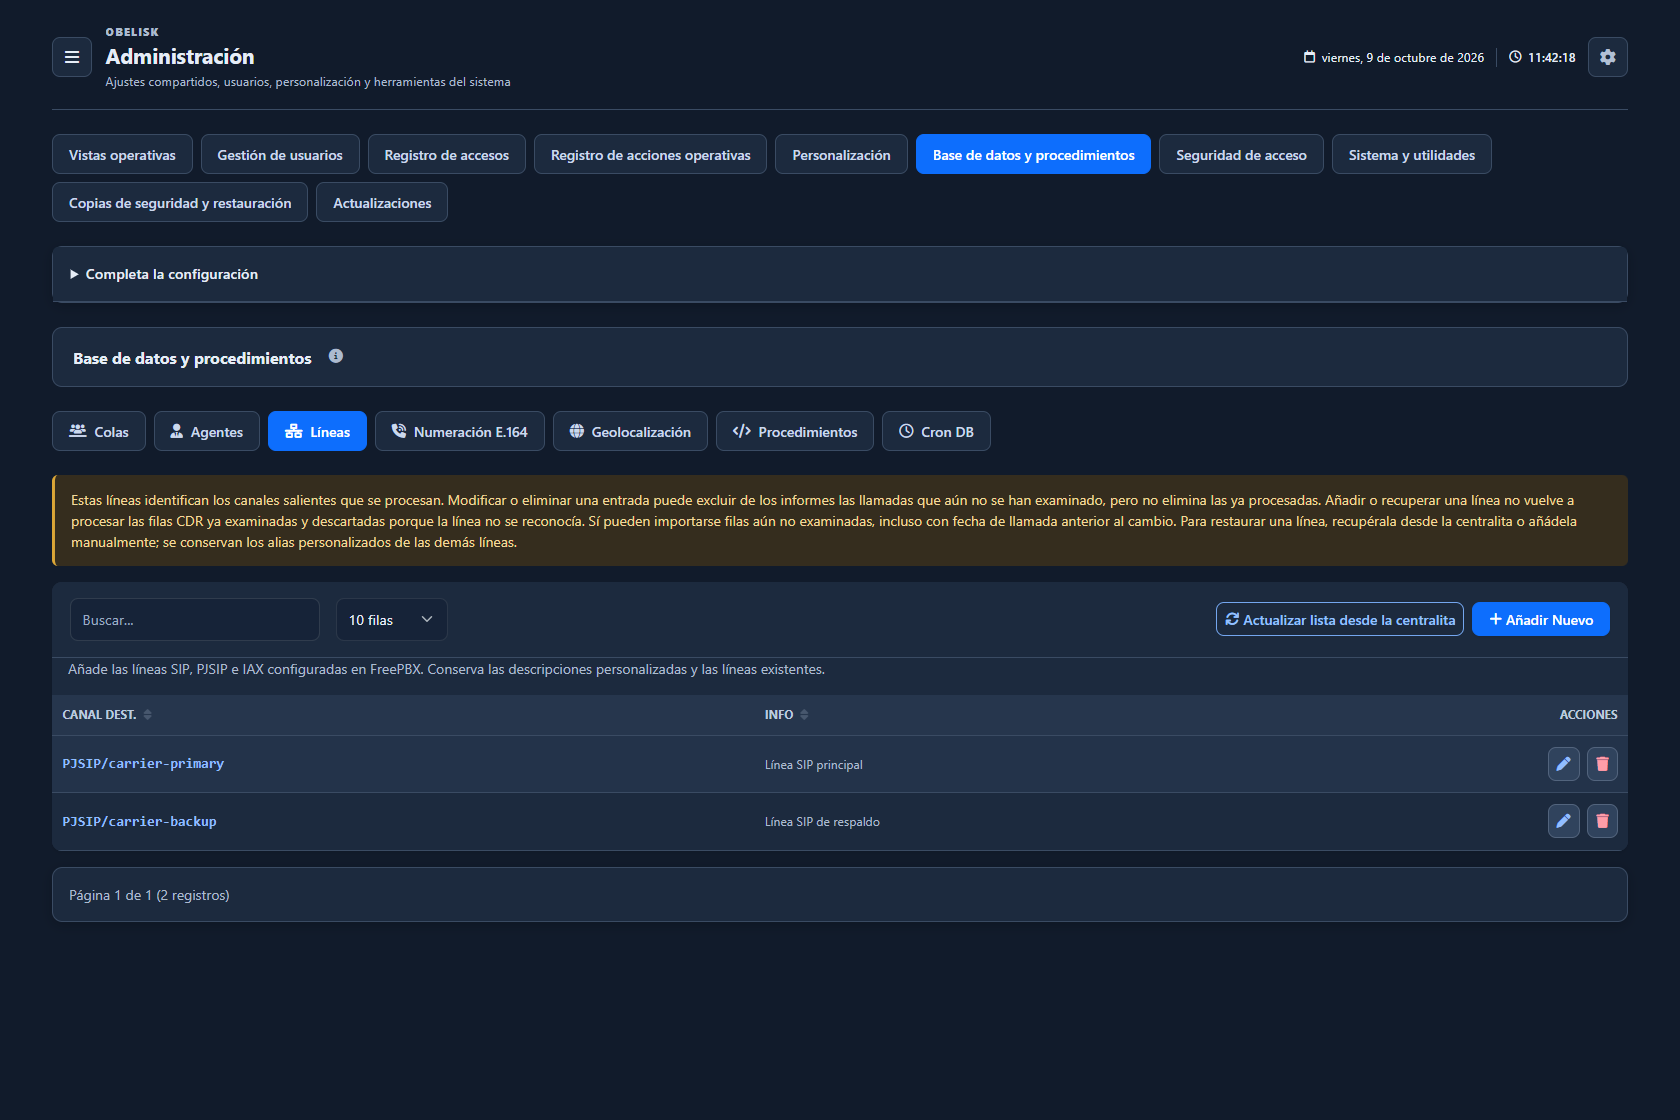Open Copias de seguridad y restauración tab
Image resolution: width=1680 pixels, height=1120 pixels.
180,202
